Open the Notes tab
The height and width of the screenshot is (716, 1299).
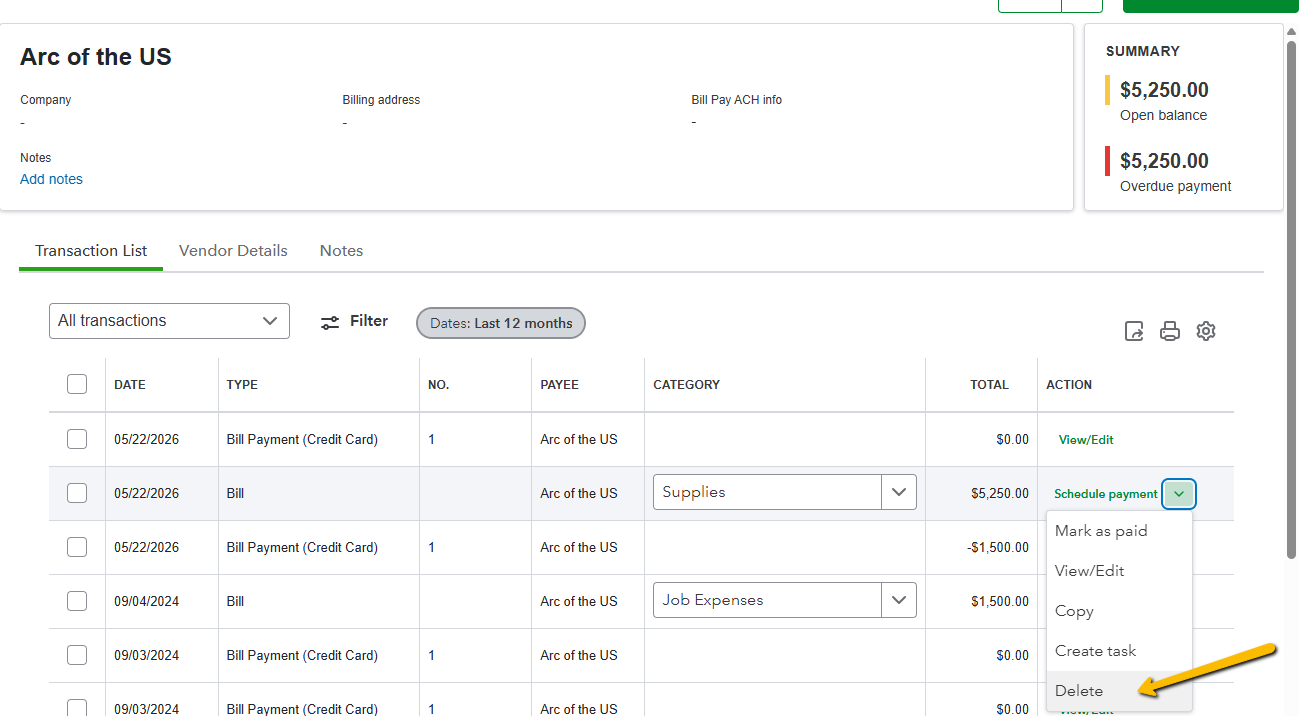click(x=341, y=251)
